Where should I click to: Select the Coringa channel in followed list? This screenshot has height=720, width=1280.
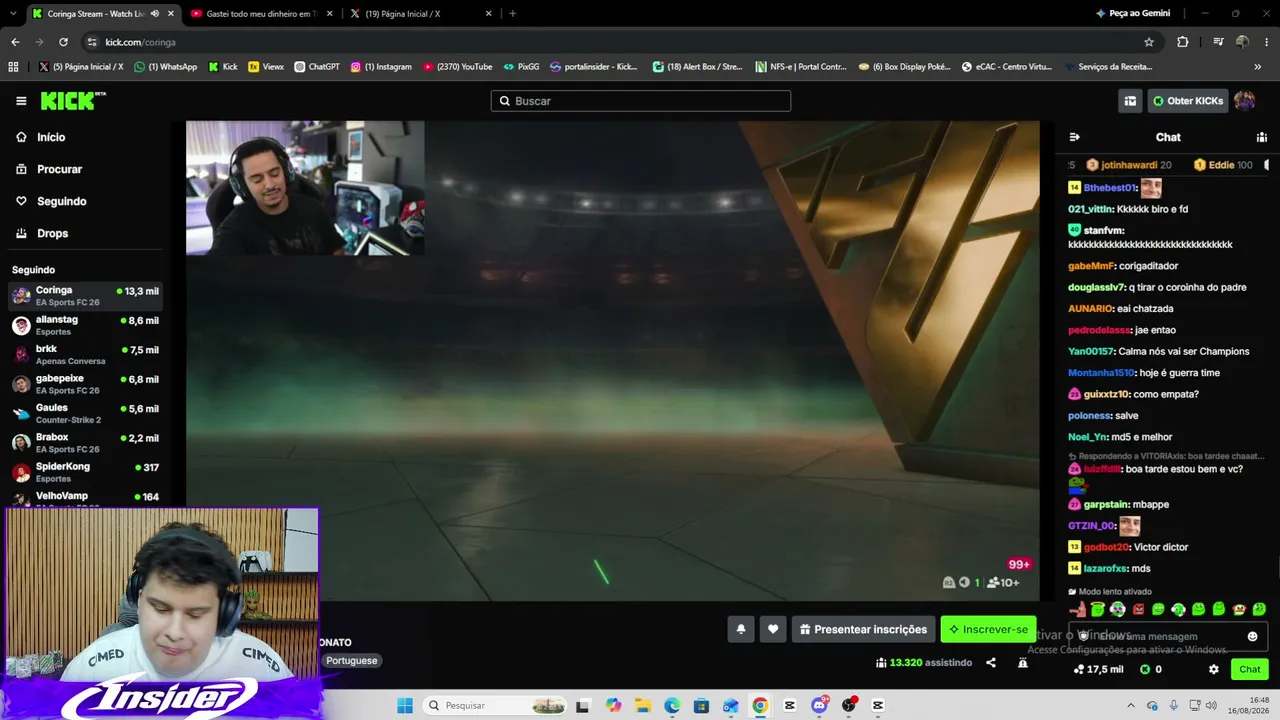[85, 296]
